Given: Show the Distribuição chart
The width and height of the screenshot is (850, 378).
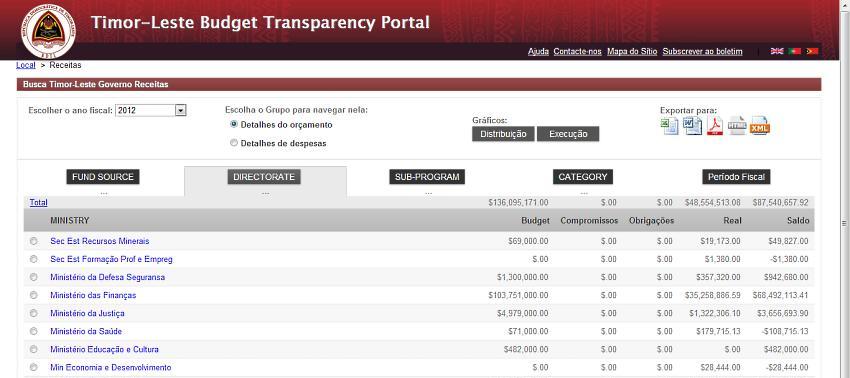Looking at the screenshot, I should (x=503, y=134).
